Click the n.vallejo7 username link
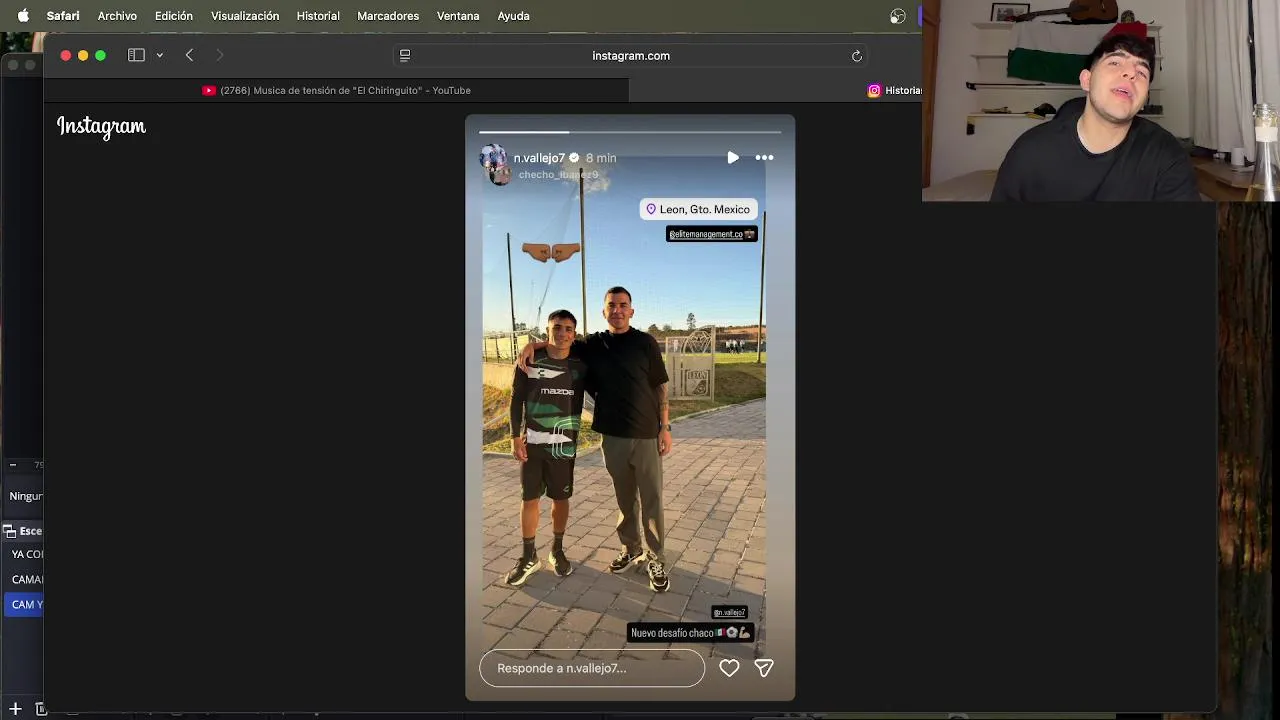1280x720 pixels. 539,158
